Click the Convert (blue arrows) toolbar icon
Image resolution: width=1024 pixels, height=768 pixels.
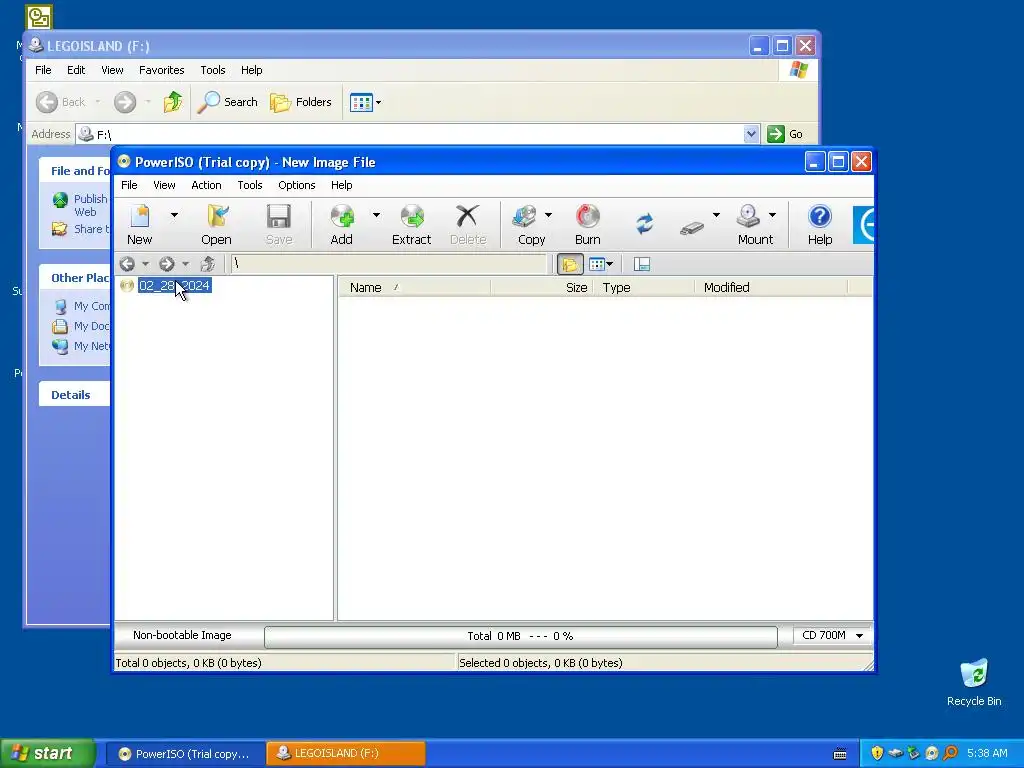(645, 224)
